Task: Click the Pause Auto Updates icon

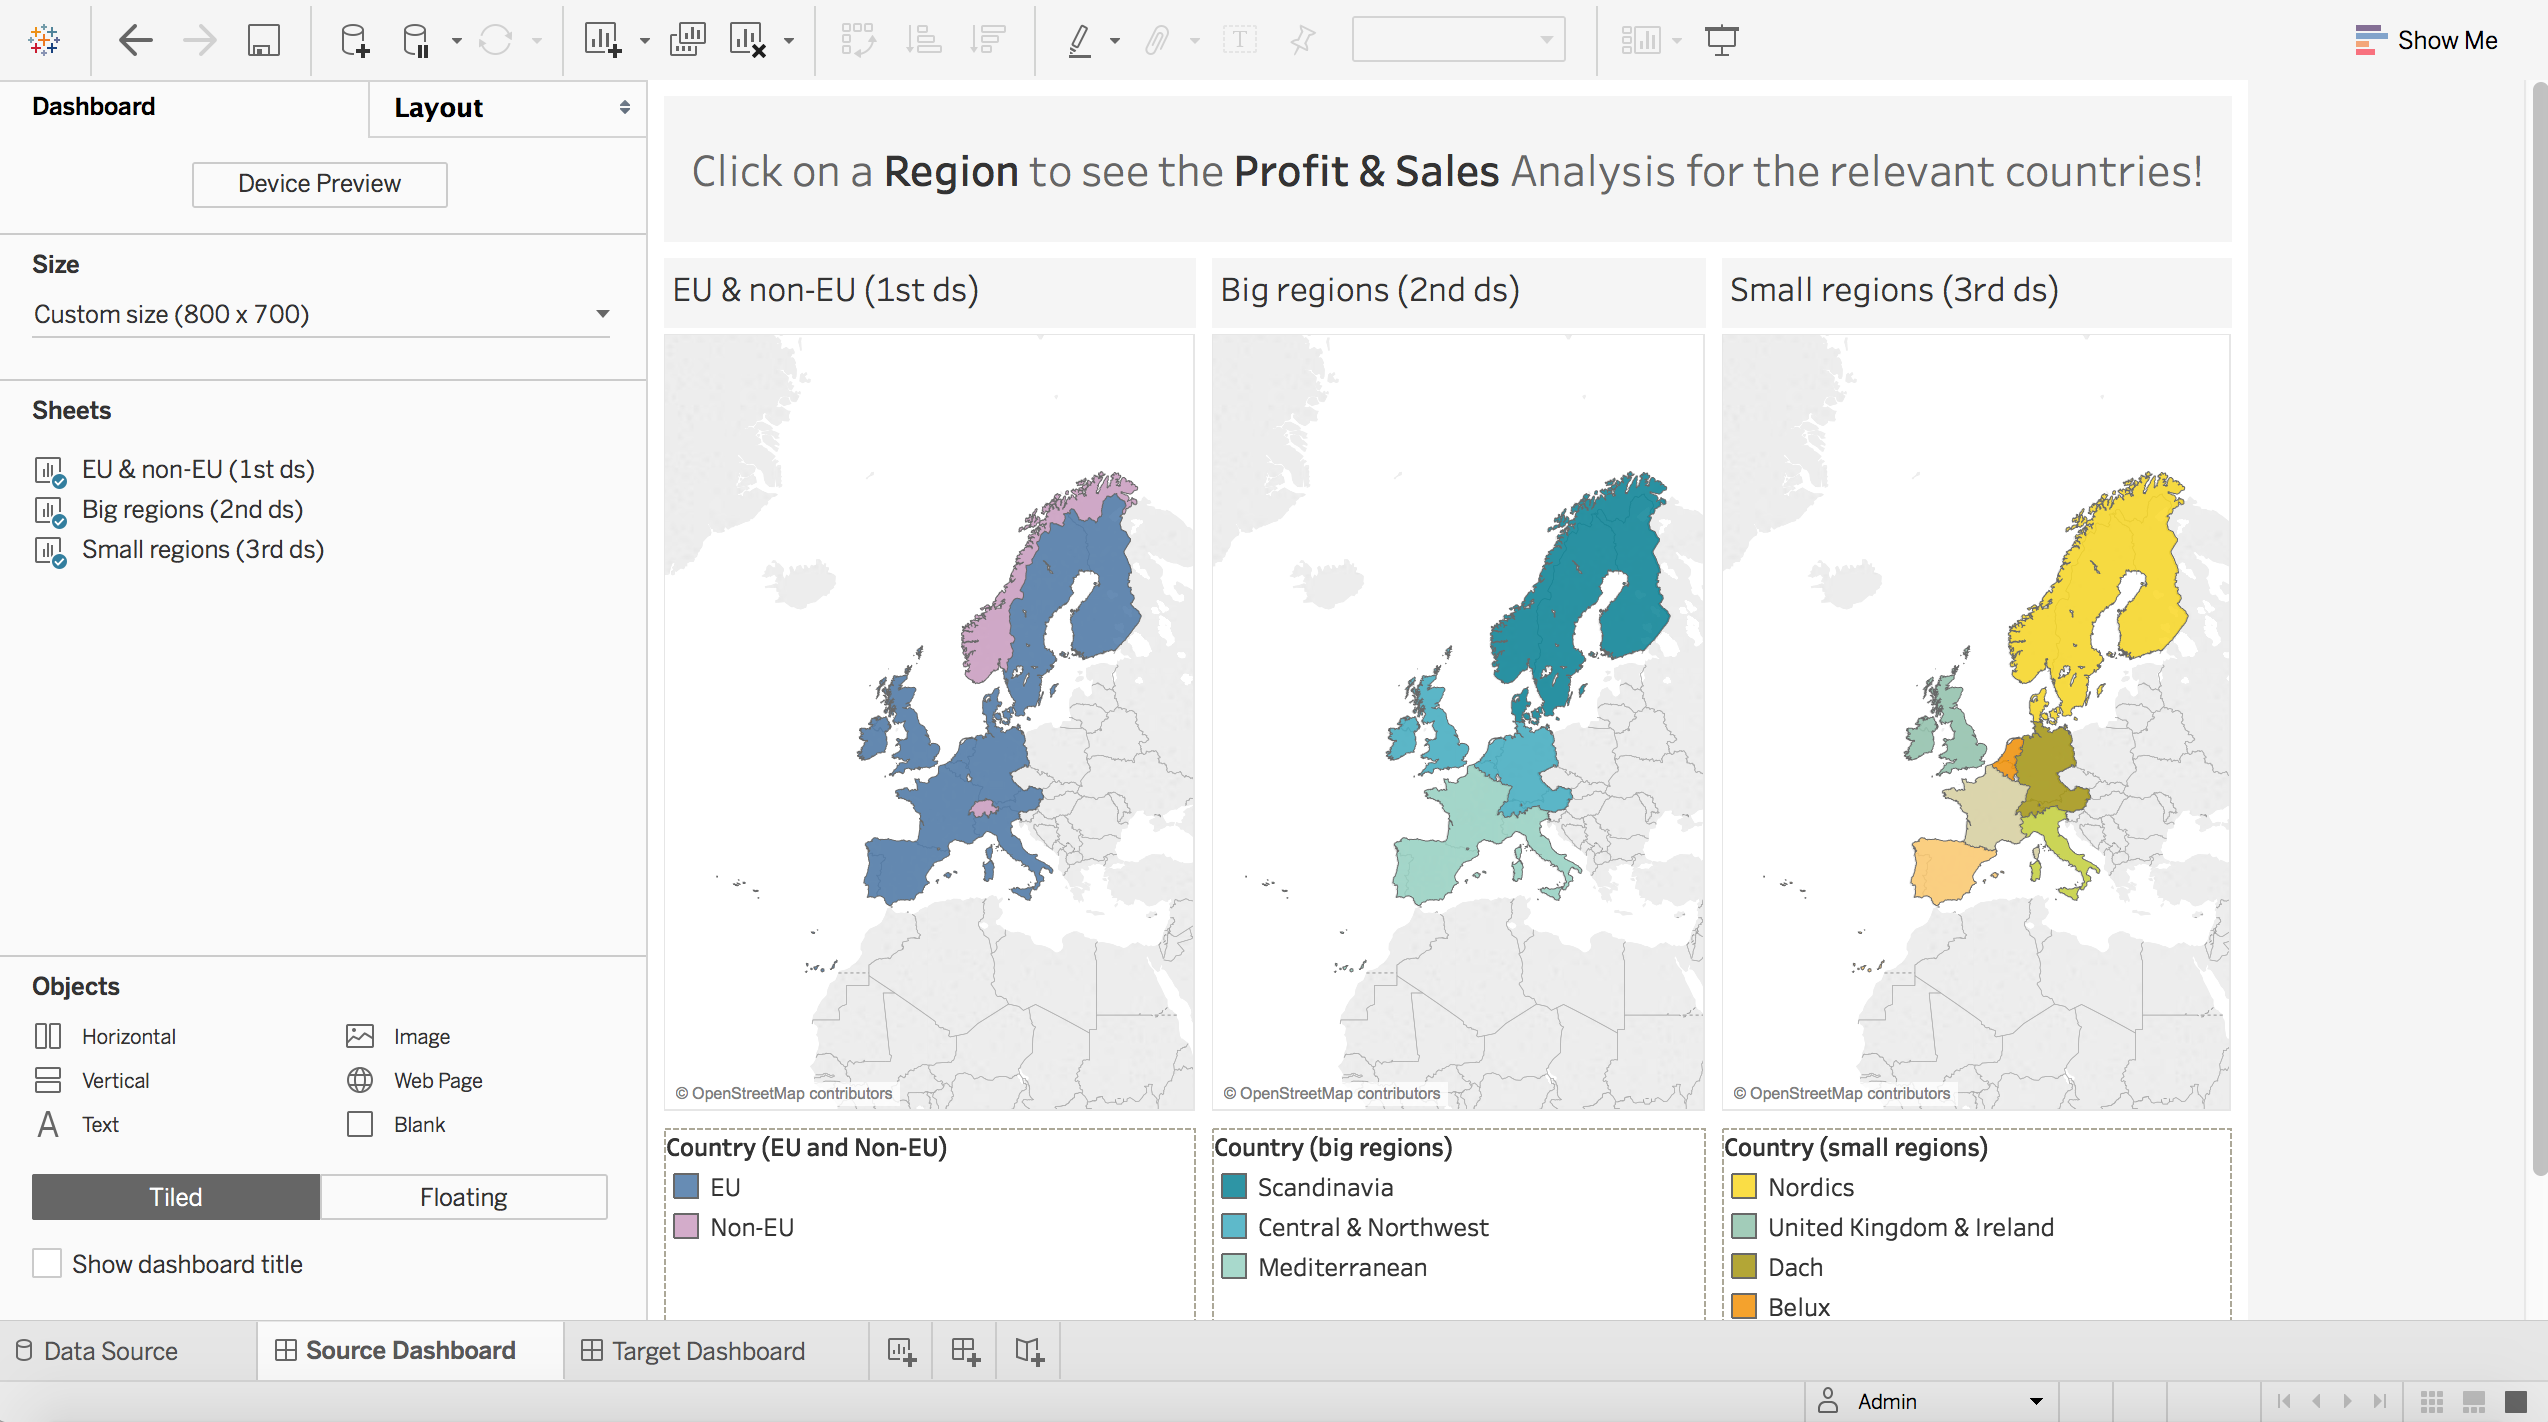Action: (416, 40)
